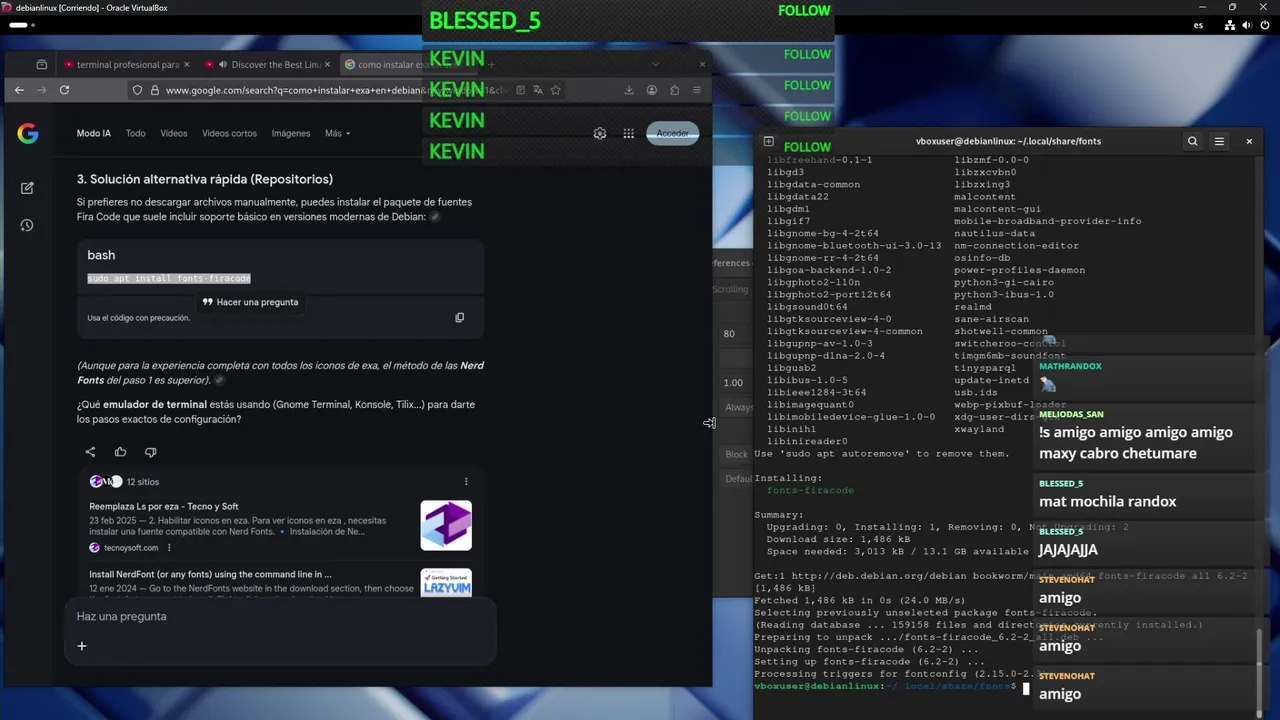Give thumbs down to the answer
1280x720 pixels.
click(151, 452)
